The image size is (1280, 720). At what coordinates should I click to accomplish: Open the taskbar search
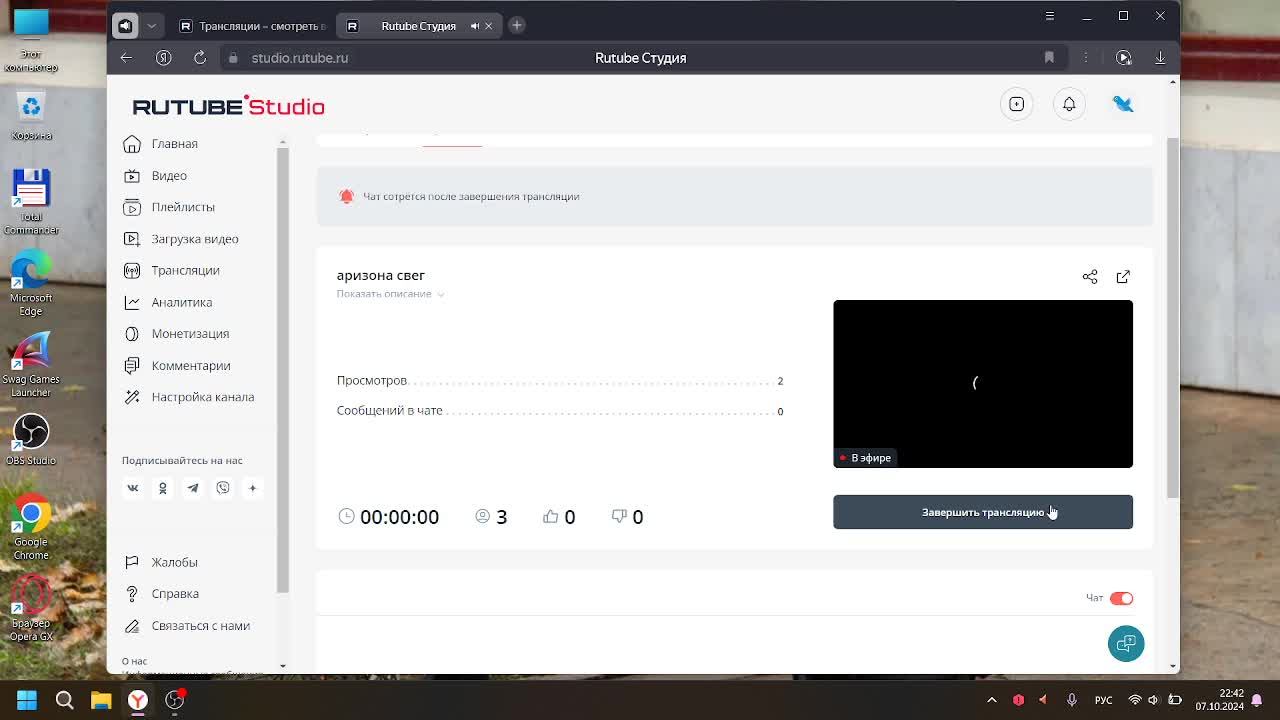pos(64,700)
